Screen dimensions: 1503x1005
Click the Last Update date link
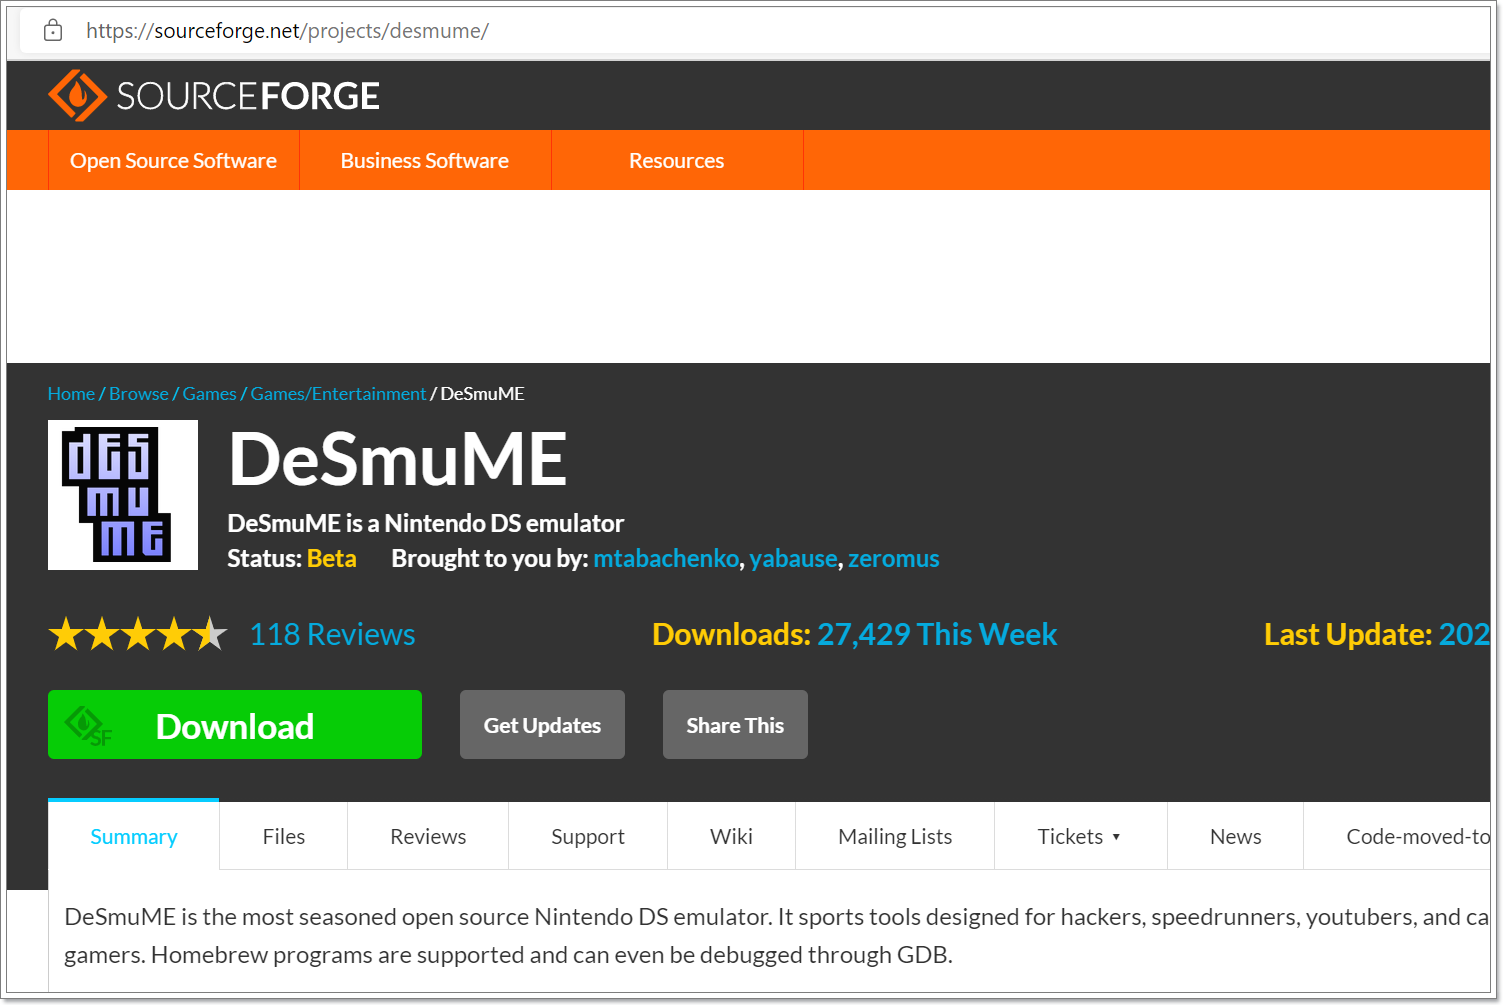click(x=1464, y=634)
